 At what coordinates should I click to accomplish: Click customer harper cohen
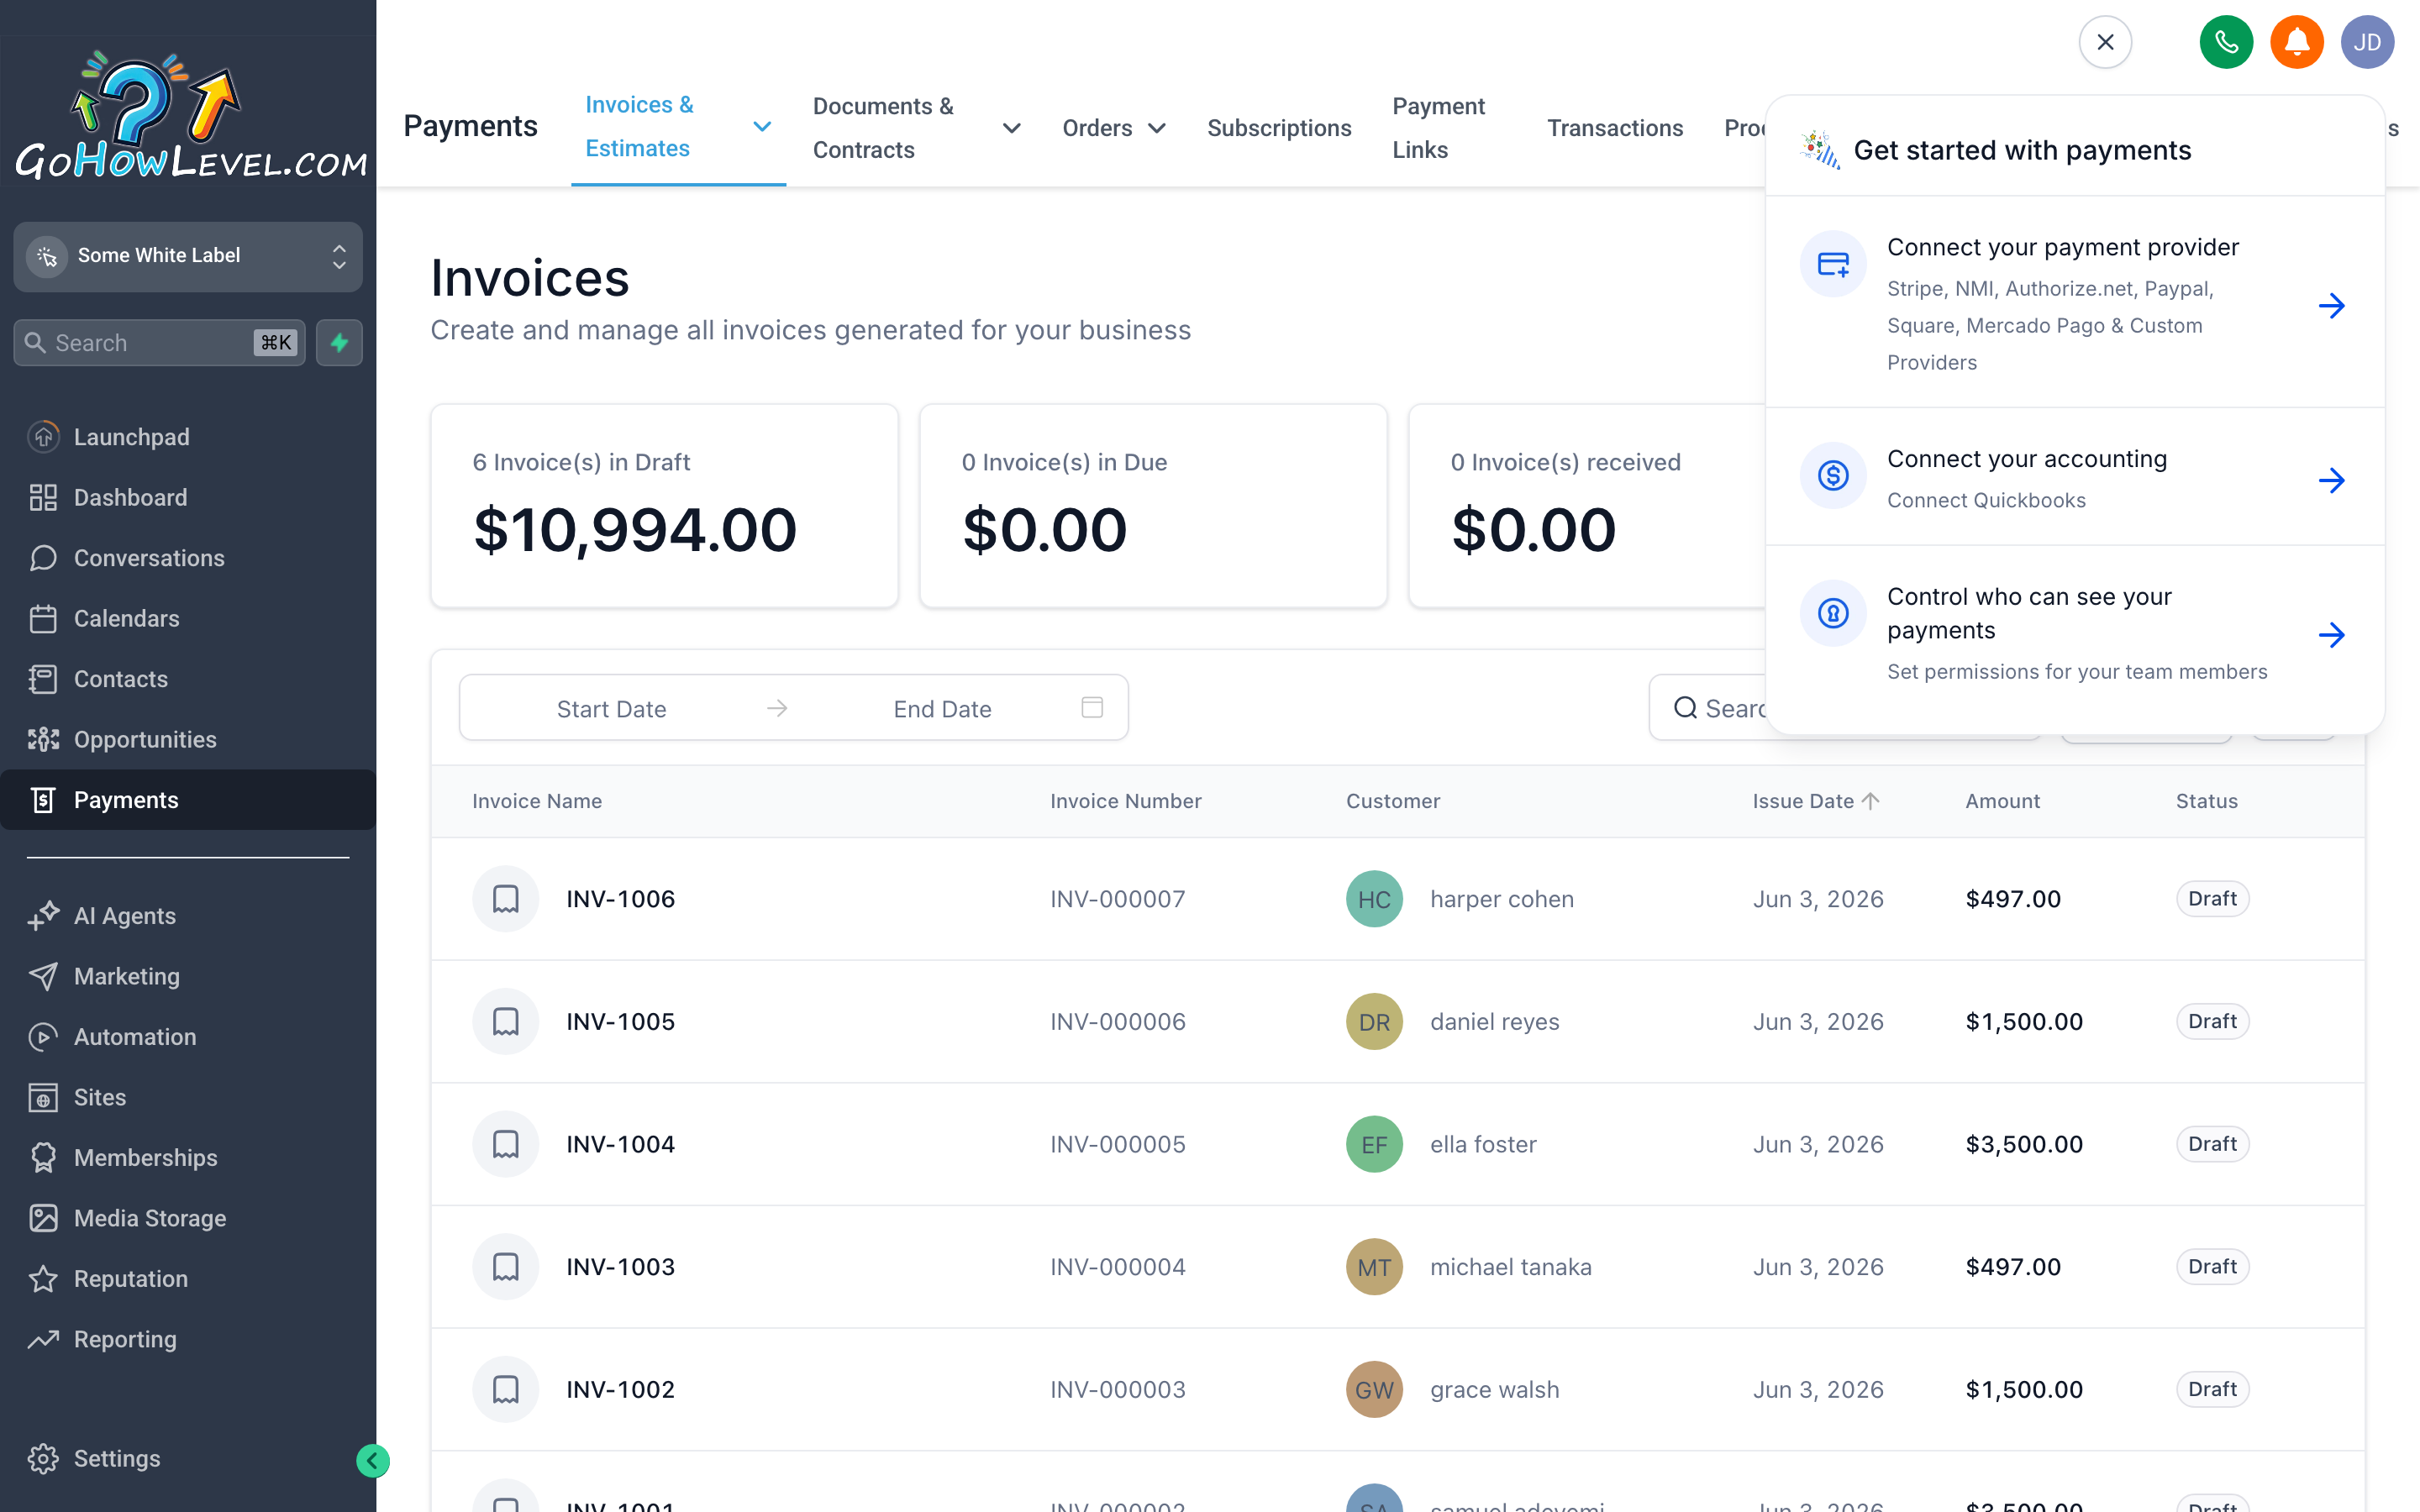pos(1502,899)
